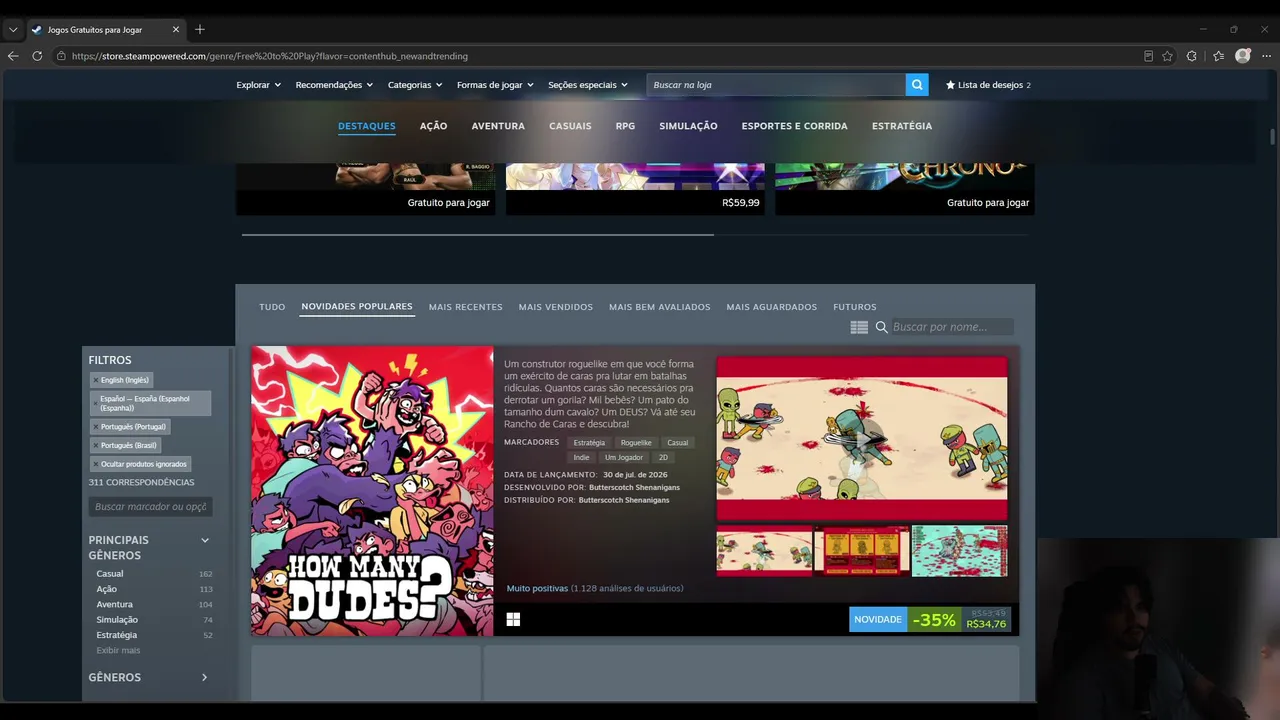
Task: Click in the Buscar na loja search field
Action: pyautogui.click(x=776, y=85)
